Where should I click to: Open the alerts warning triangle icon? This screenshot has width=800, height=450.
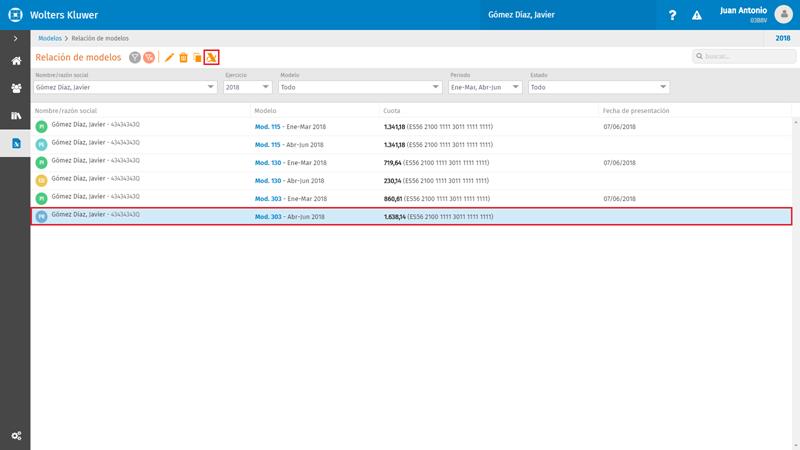tap(696, 15)
